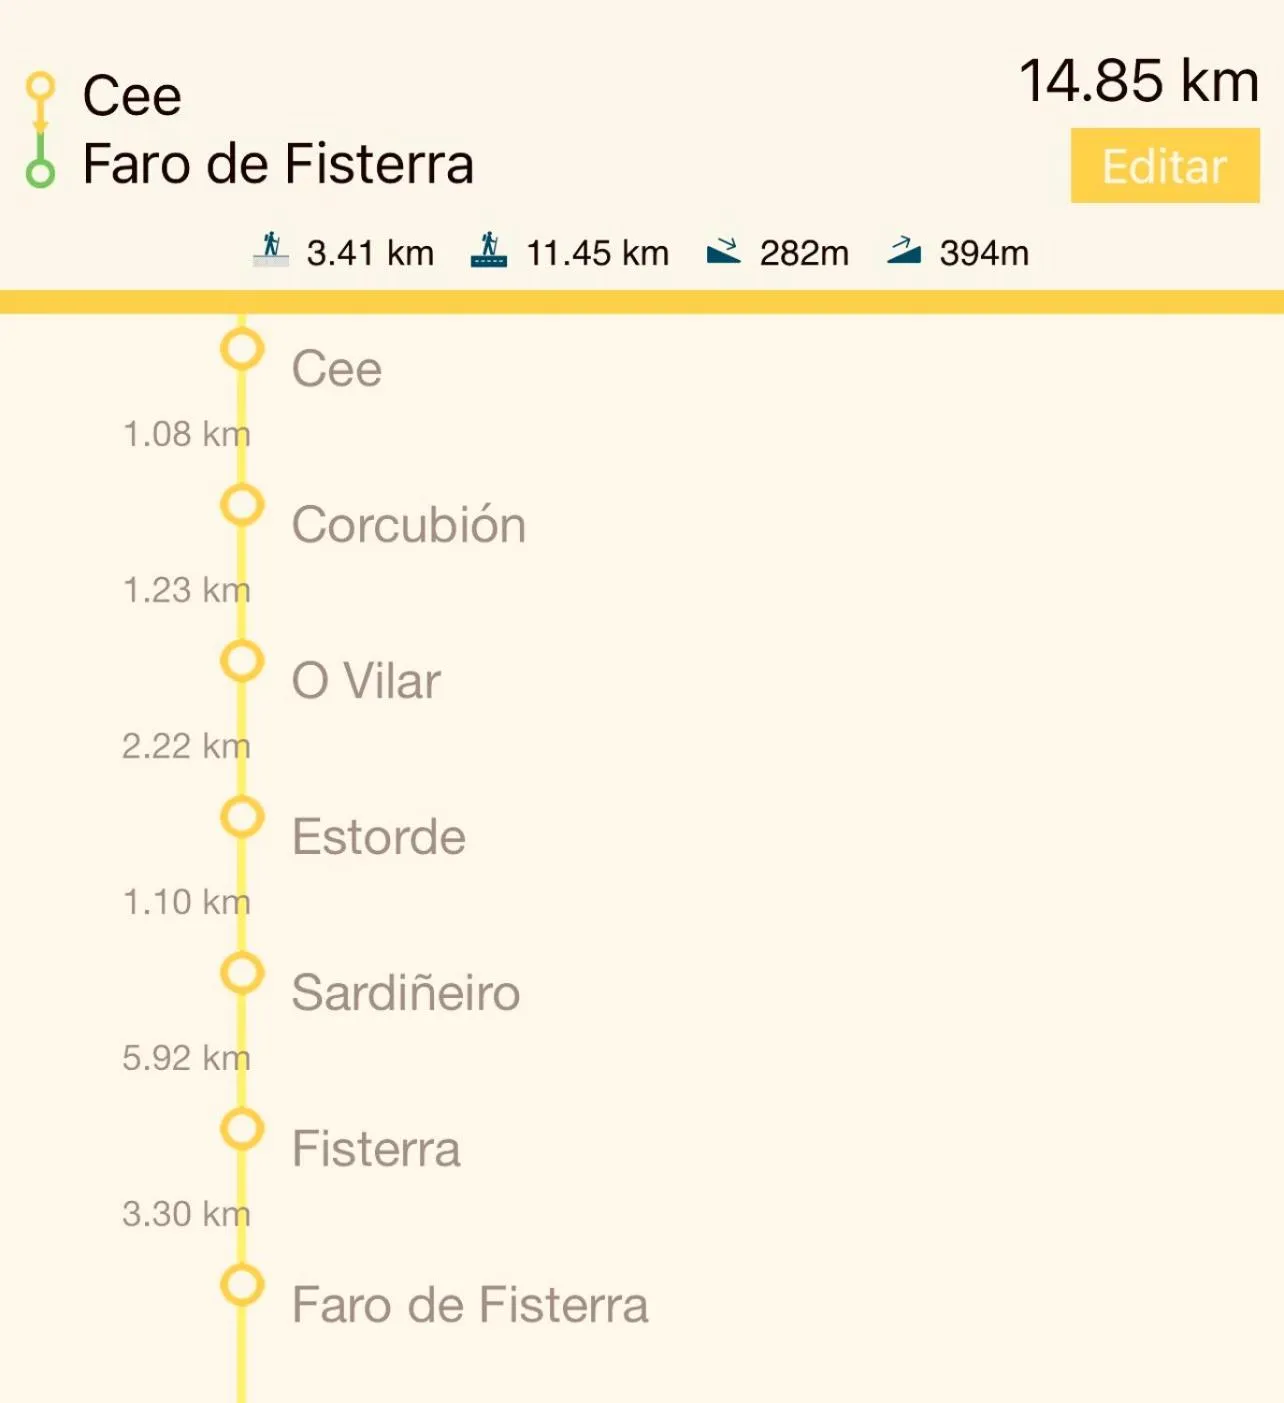Click the trail path walking icon
Image resolution: width=1284 pixels, height=1403 pixels.
coord(489,250)
